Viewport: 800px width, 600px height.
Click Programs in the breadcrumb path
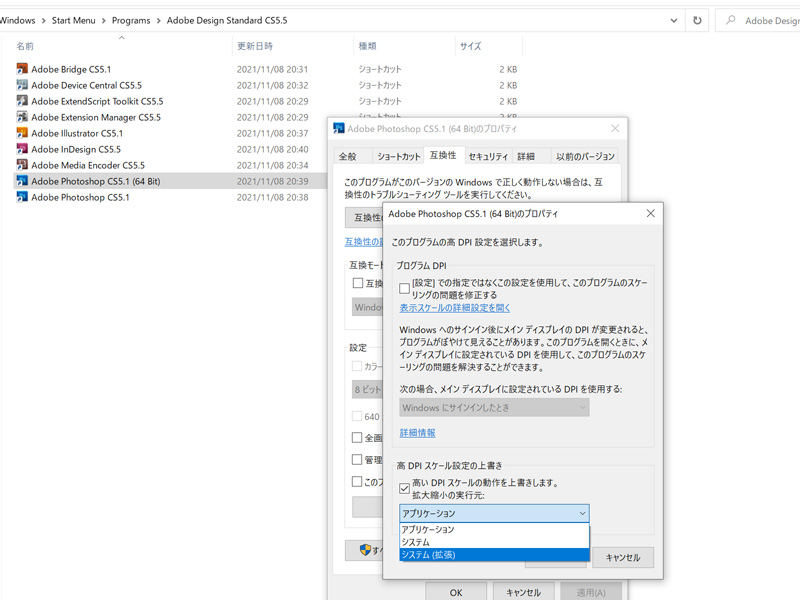[x=131, y=20]
